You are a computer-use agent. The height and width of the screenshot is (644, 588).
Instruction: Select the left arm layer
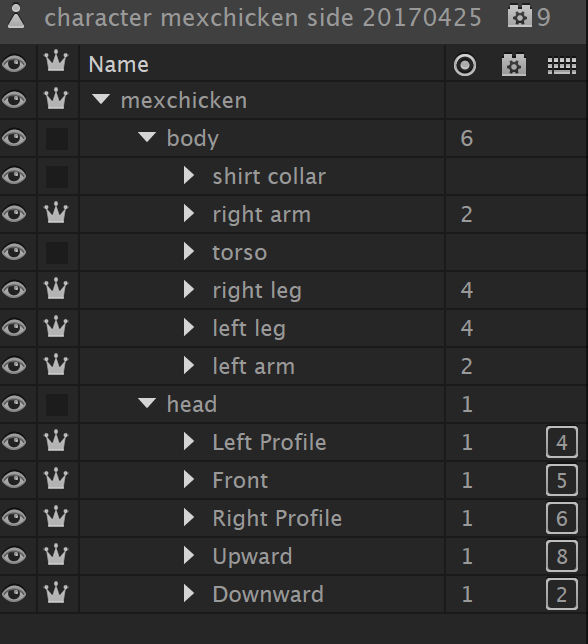click(253, 366)
